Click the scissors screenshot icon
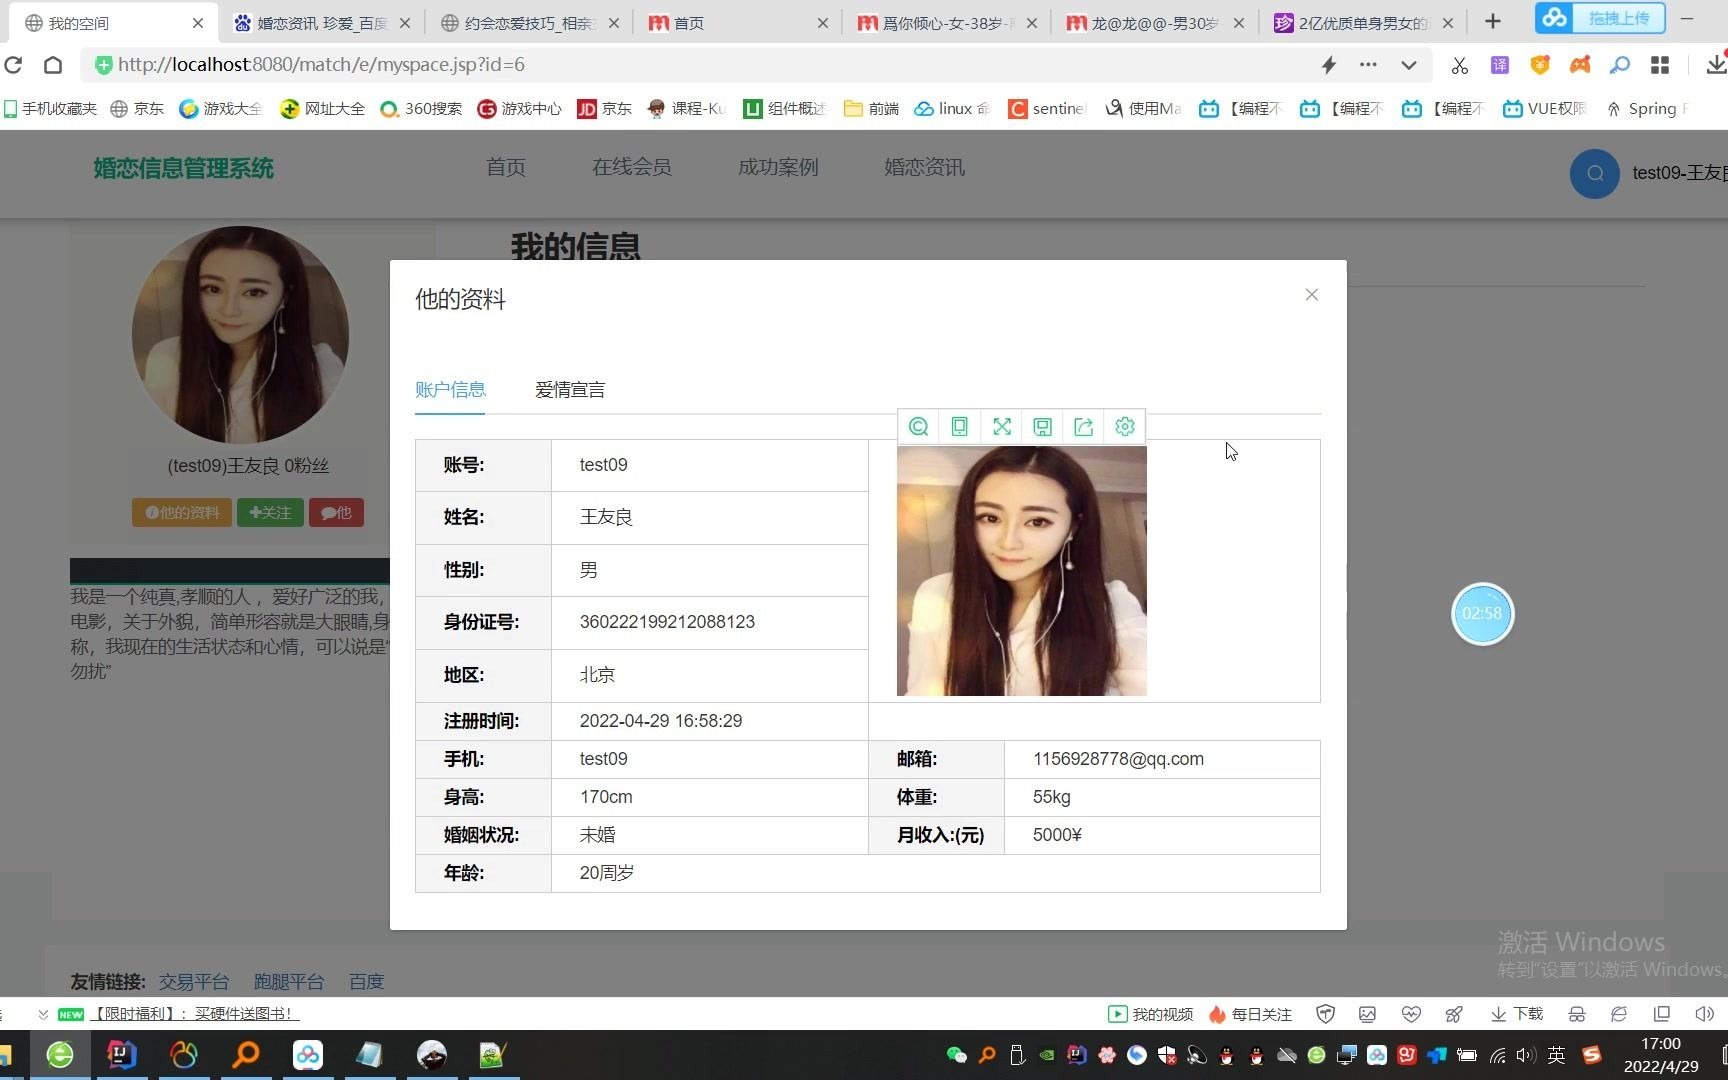The height and width of the screenshot is (1080, 1728). pos(1460,65)
